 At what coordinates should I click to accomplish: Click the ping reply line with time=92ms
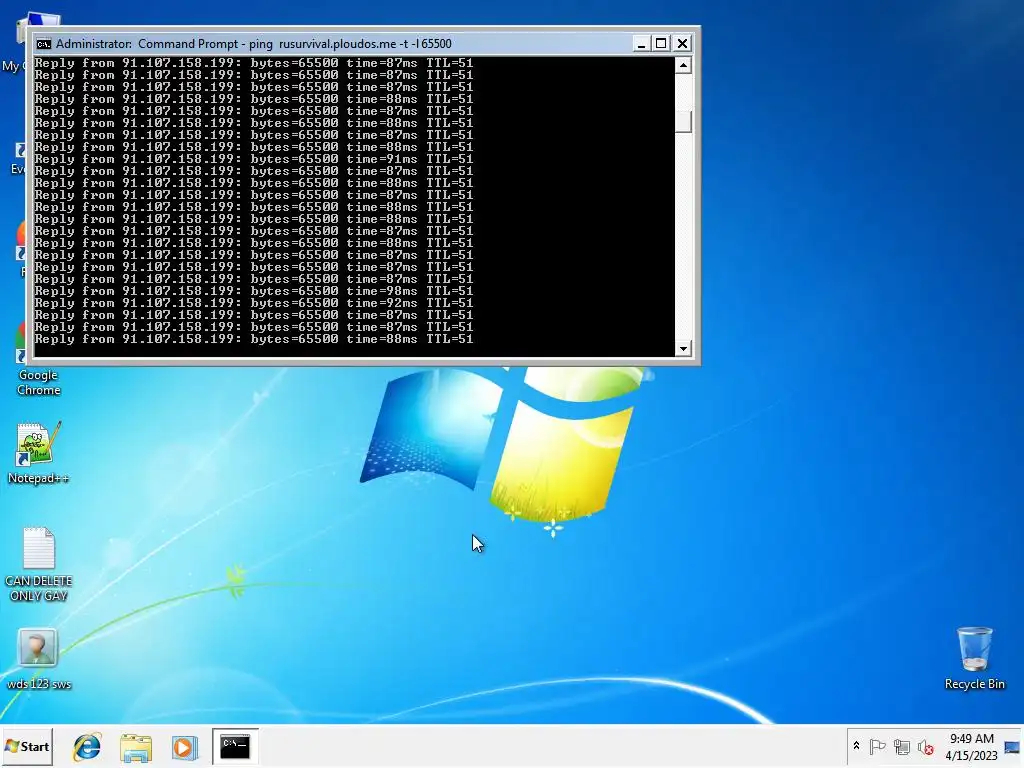(253, 303)
